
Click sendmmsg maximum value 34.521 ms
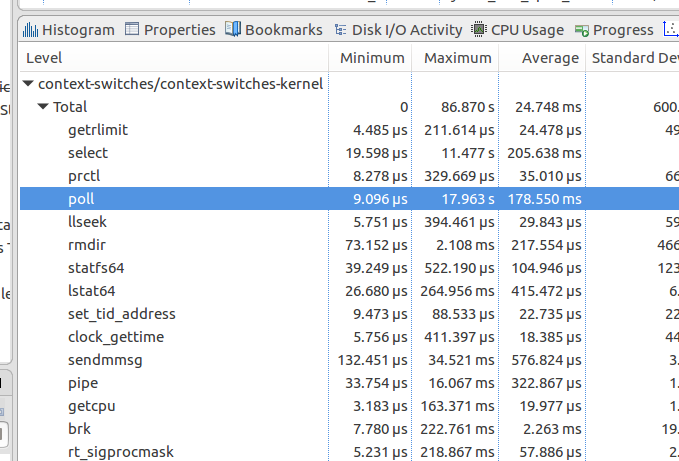(461, 360)
